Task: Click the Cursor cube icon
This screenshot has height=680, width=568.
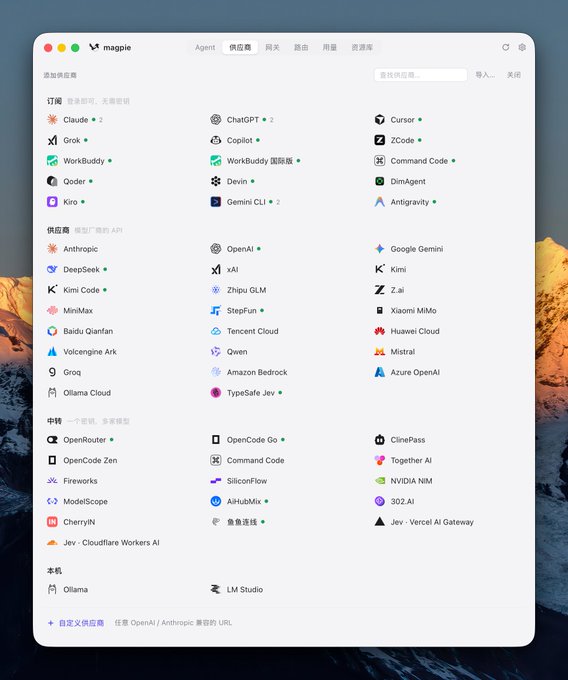Action: (x=379, y=119)
